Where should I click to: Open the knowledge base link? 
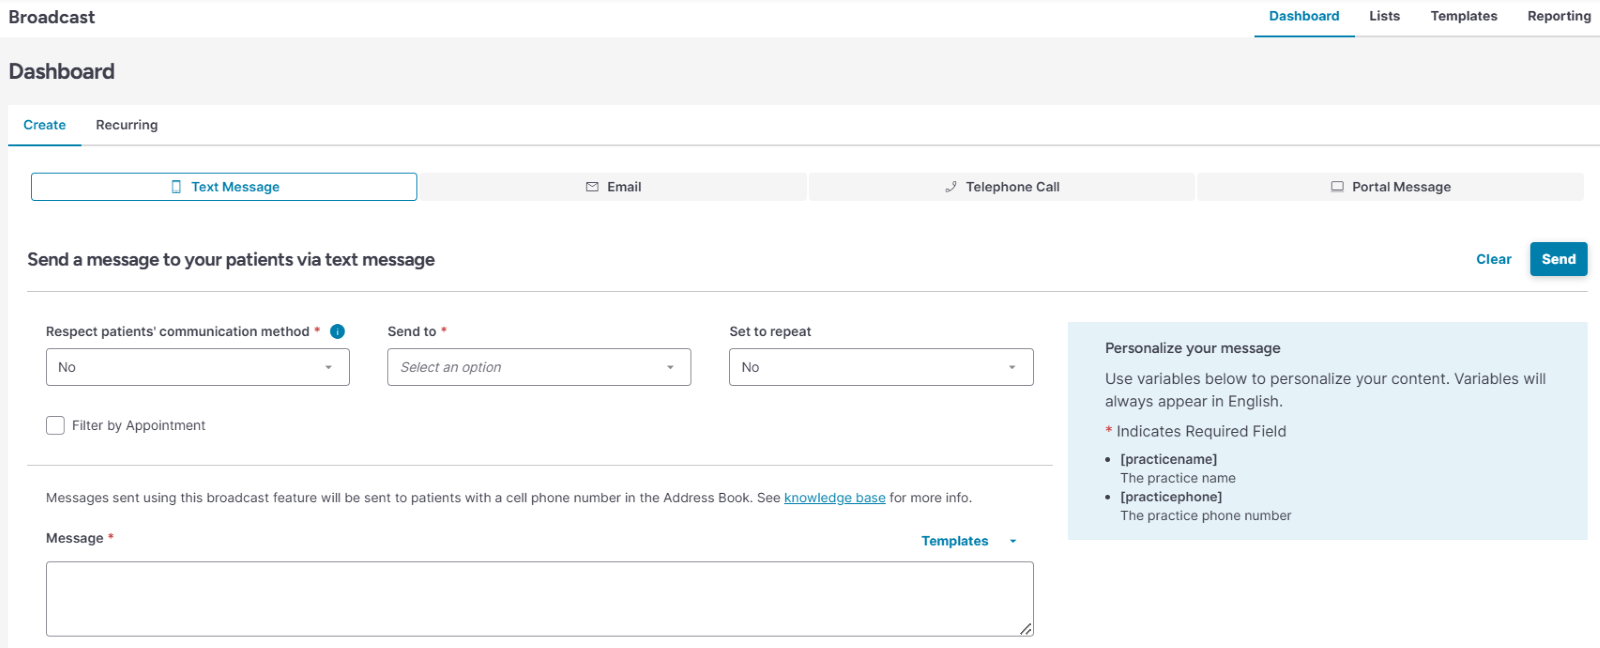pyautogui.click(x=834, y=498)
